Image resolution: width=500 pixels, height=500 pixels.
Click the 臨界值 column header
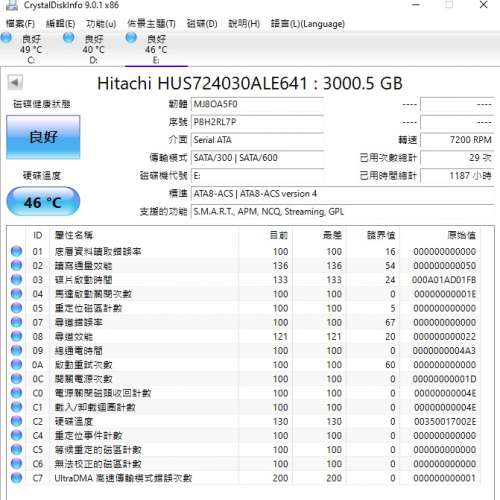tap(373, 235)
